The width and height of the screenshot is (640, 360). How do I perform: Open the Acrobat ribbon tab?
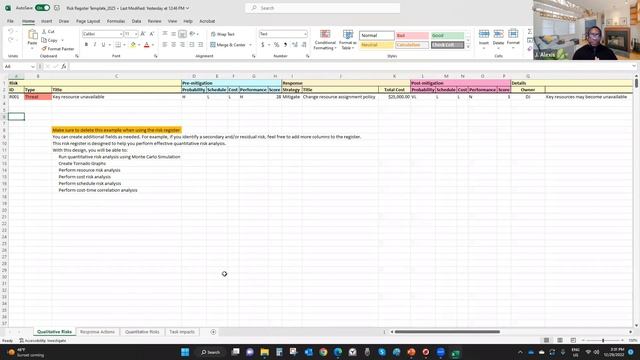(207, 21)
